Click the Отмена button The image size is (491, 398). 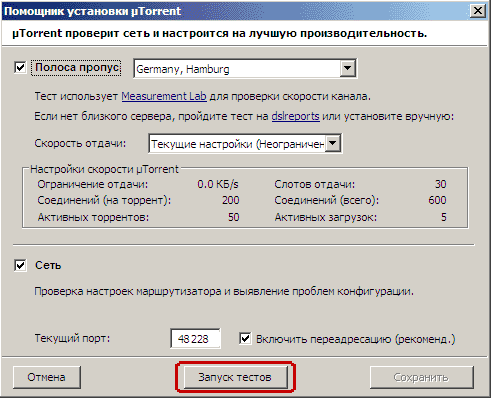pyautogui.click(x=47, y=377)
